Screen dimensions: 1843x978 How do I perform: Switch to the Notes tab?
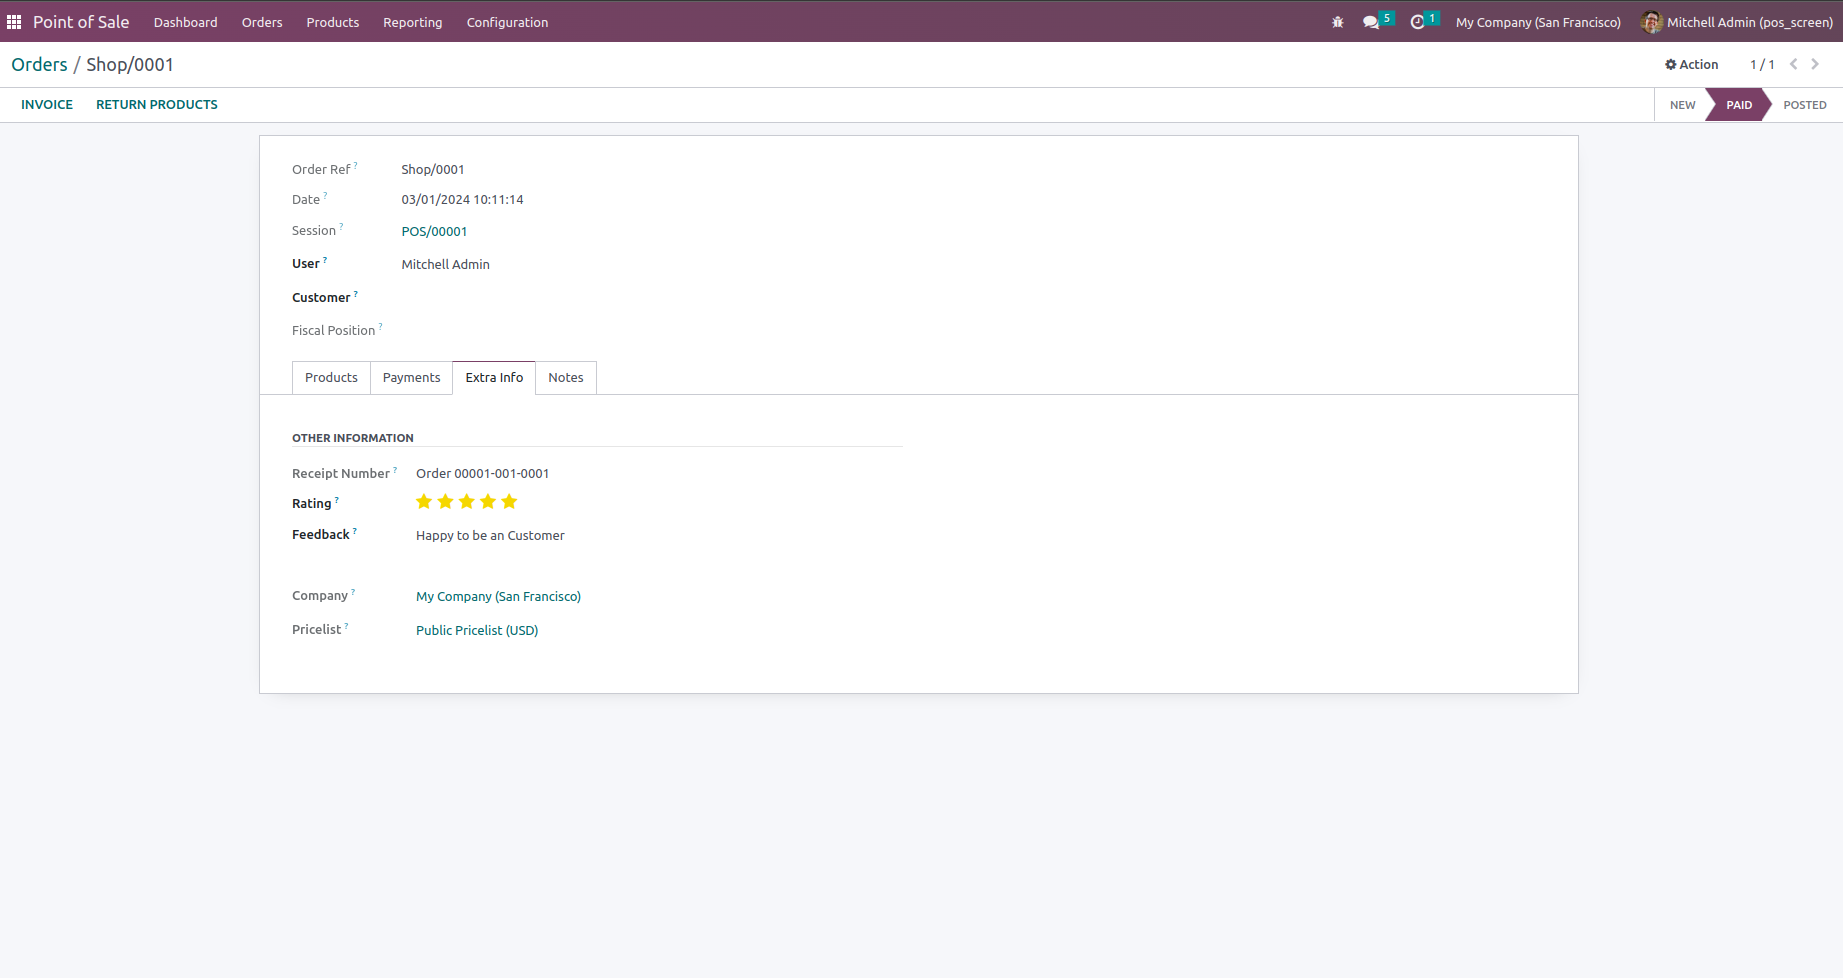coord(566,377)
